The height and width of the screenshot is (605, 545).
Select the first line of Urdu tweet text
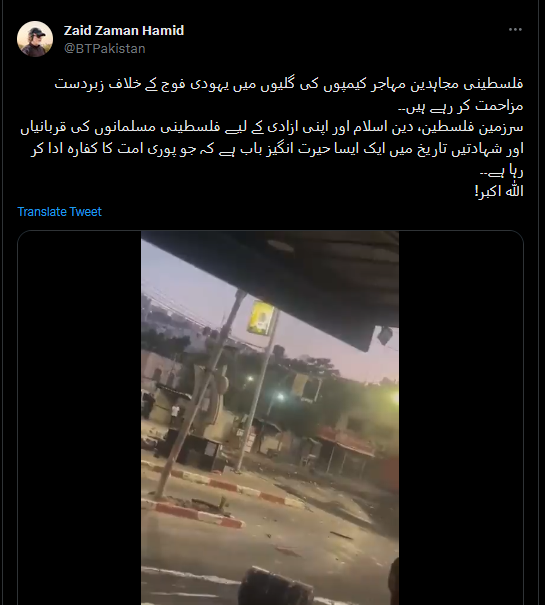point(289,84)
